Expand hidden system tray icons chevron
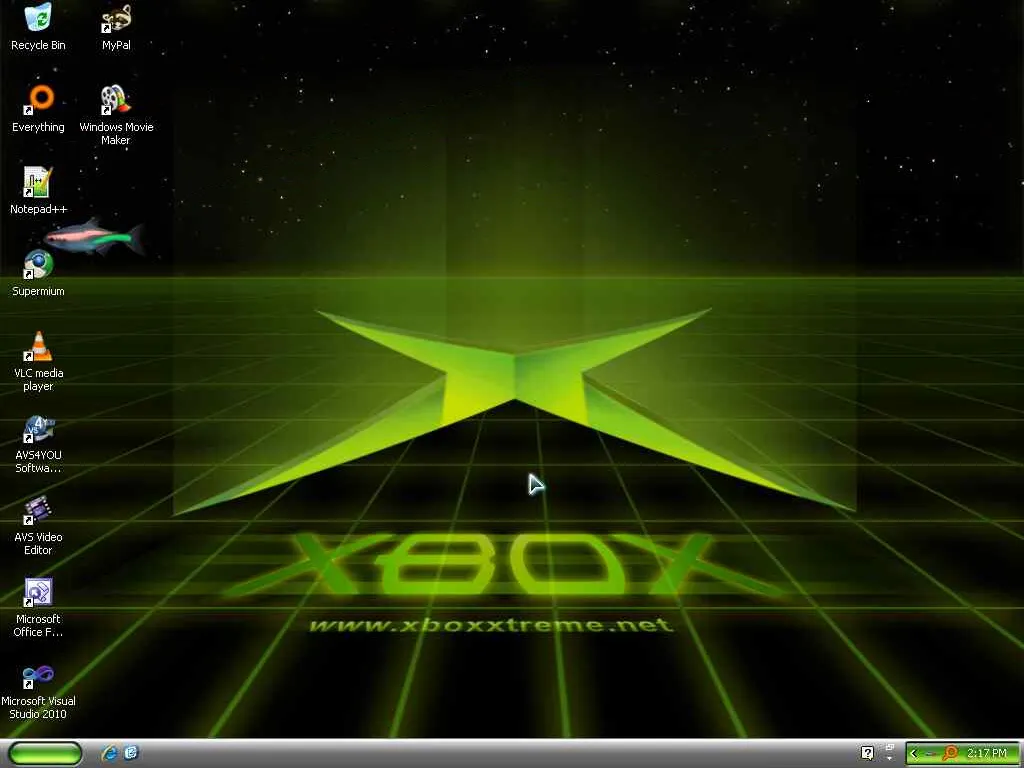 pyautogui.click(x=914, y=754)
